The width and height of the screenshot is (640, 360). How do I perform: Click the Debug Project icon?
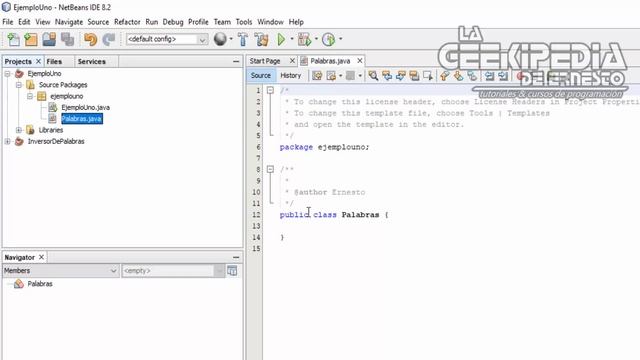(x=304, y=39)
